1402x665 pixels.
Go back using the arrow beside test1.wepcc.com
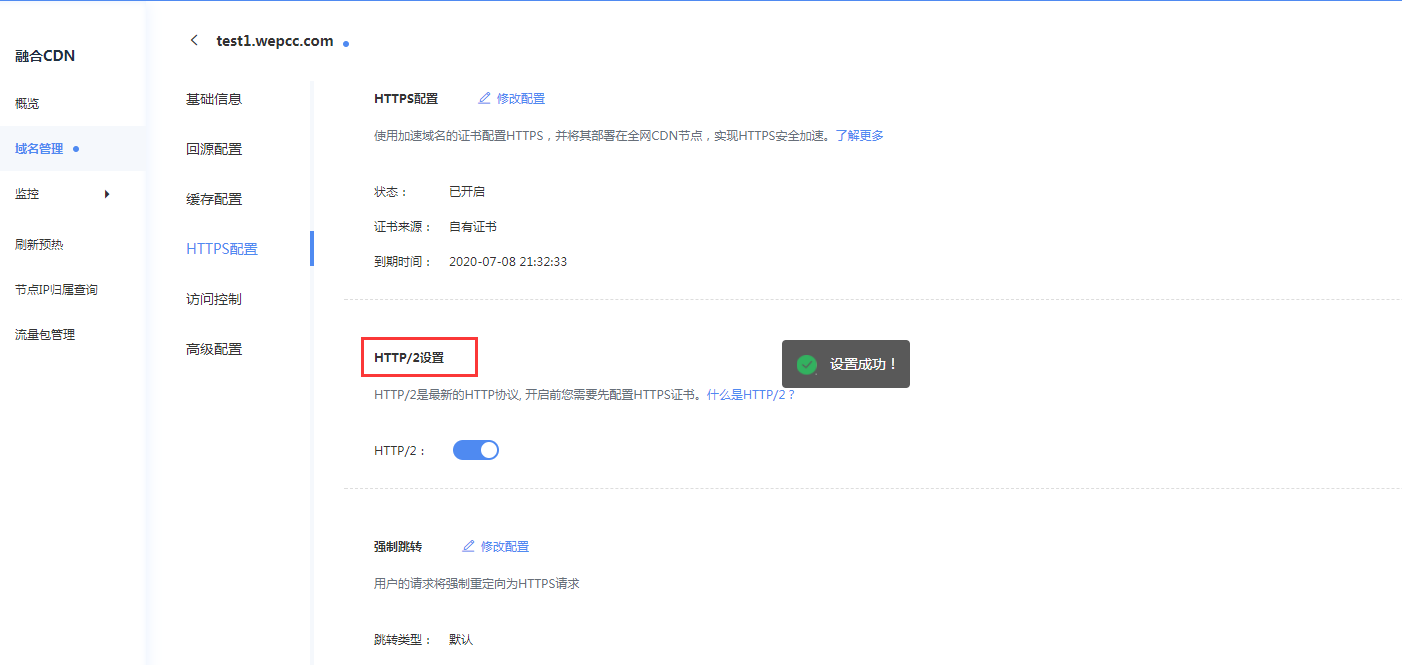click(x=194, y=40)
